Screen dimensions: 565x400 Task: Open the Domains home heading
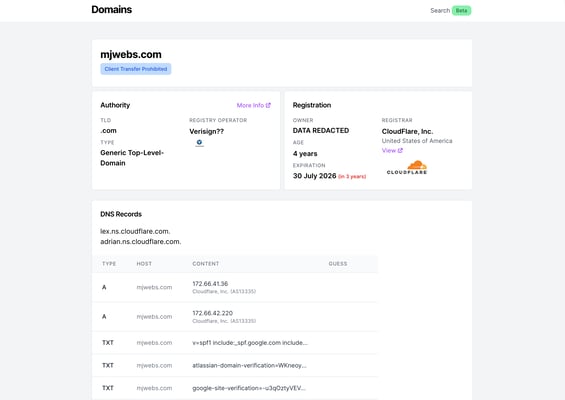111,10
